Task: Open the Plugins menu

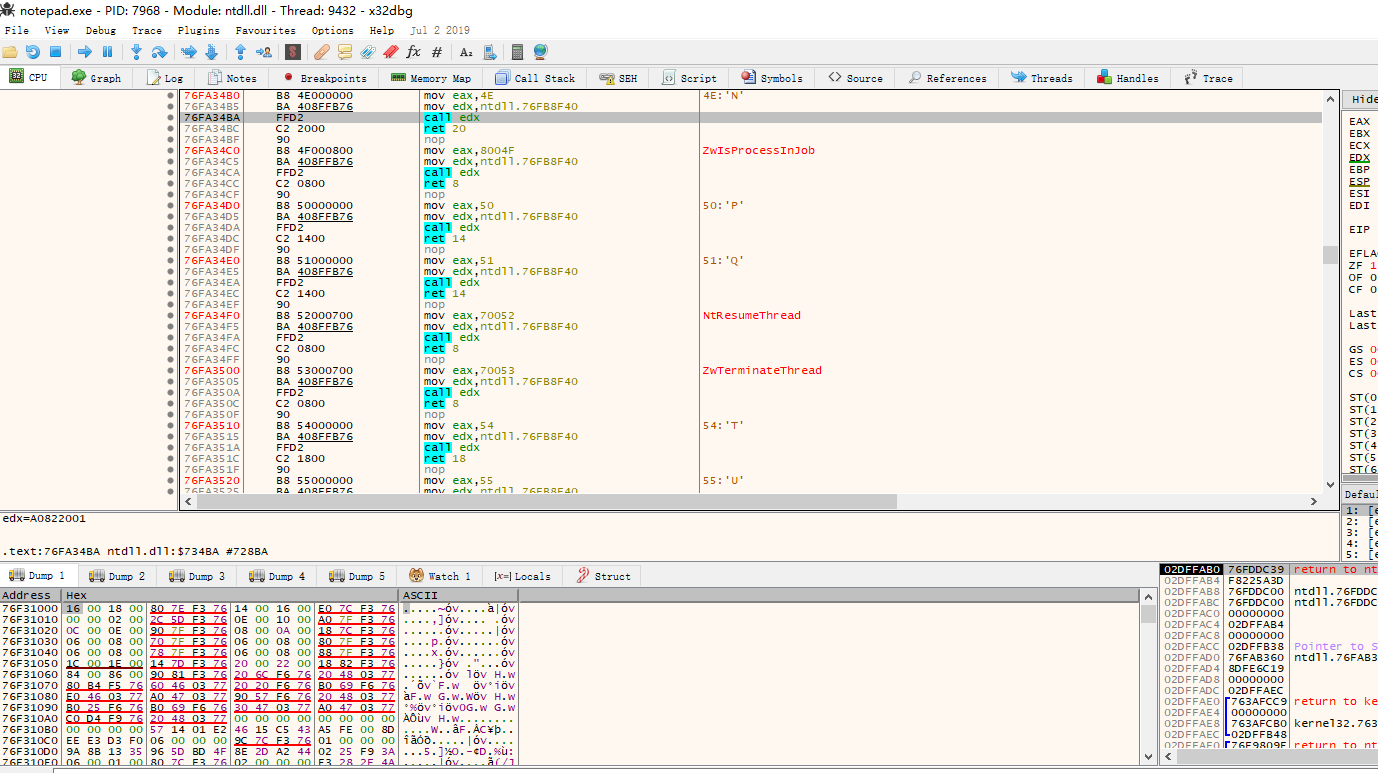Action: pos(198,31)
